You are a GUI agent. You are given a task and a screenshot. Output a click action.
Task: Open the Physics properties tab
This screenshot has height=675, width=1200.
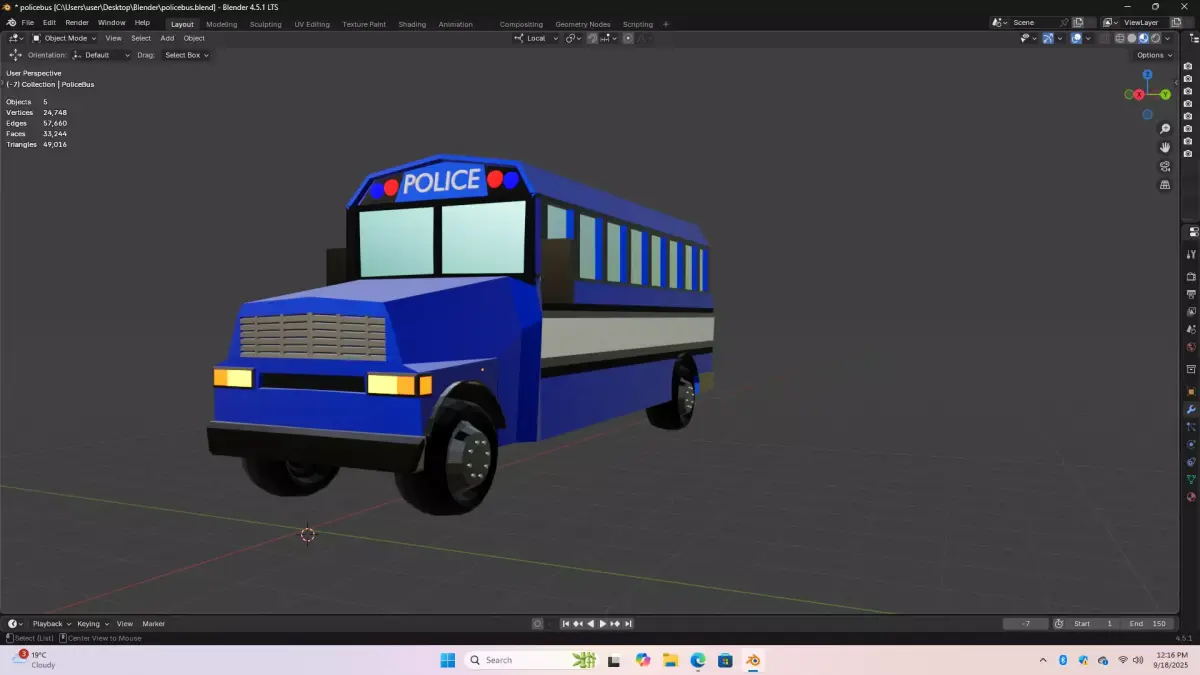pyautogui.click(x=1191, y=444)
